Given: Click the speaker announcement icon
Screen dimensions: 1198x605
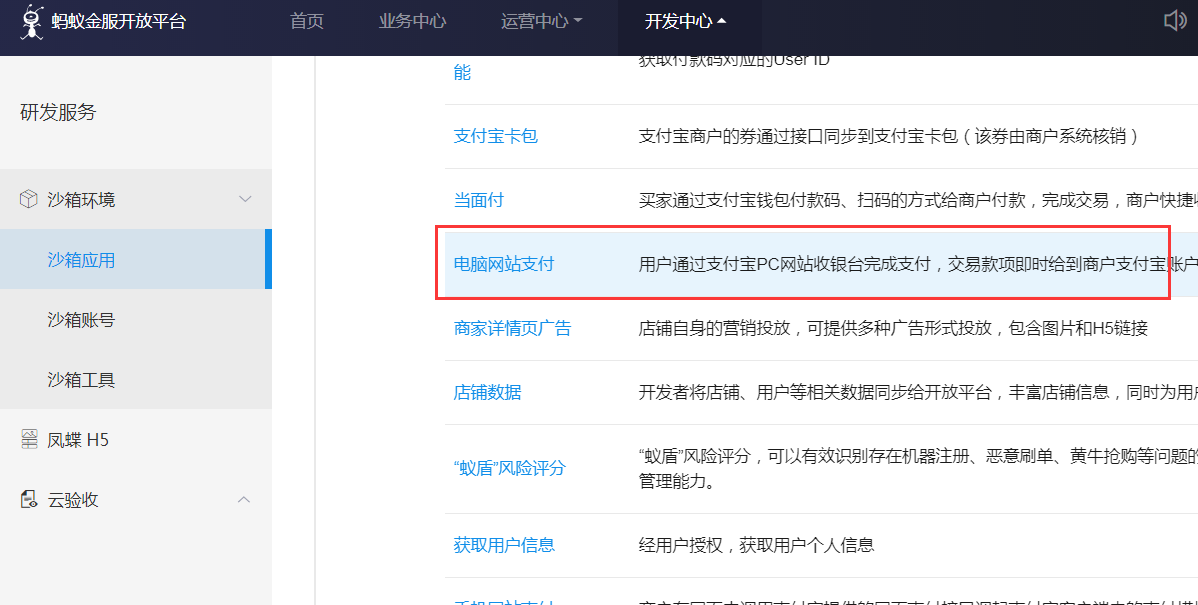Looking at the screenshot, I should point(1174,21).
